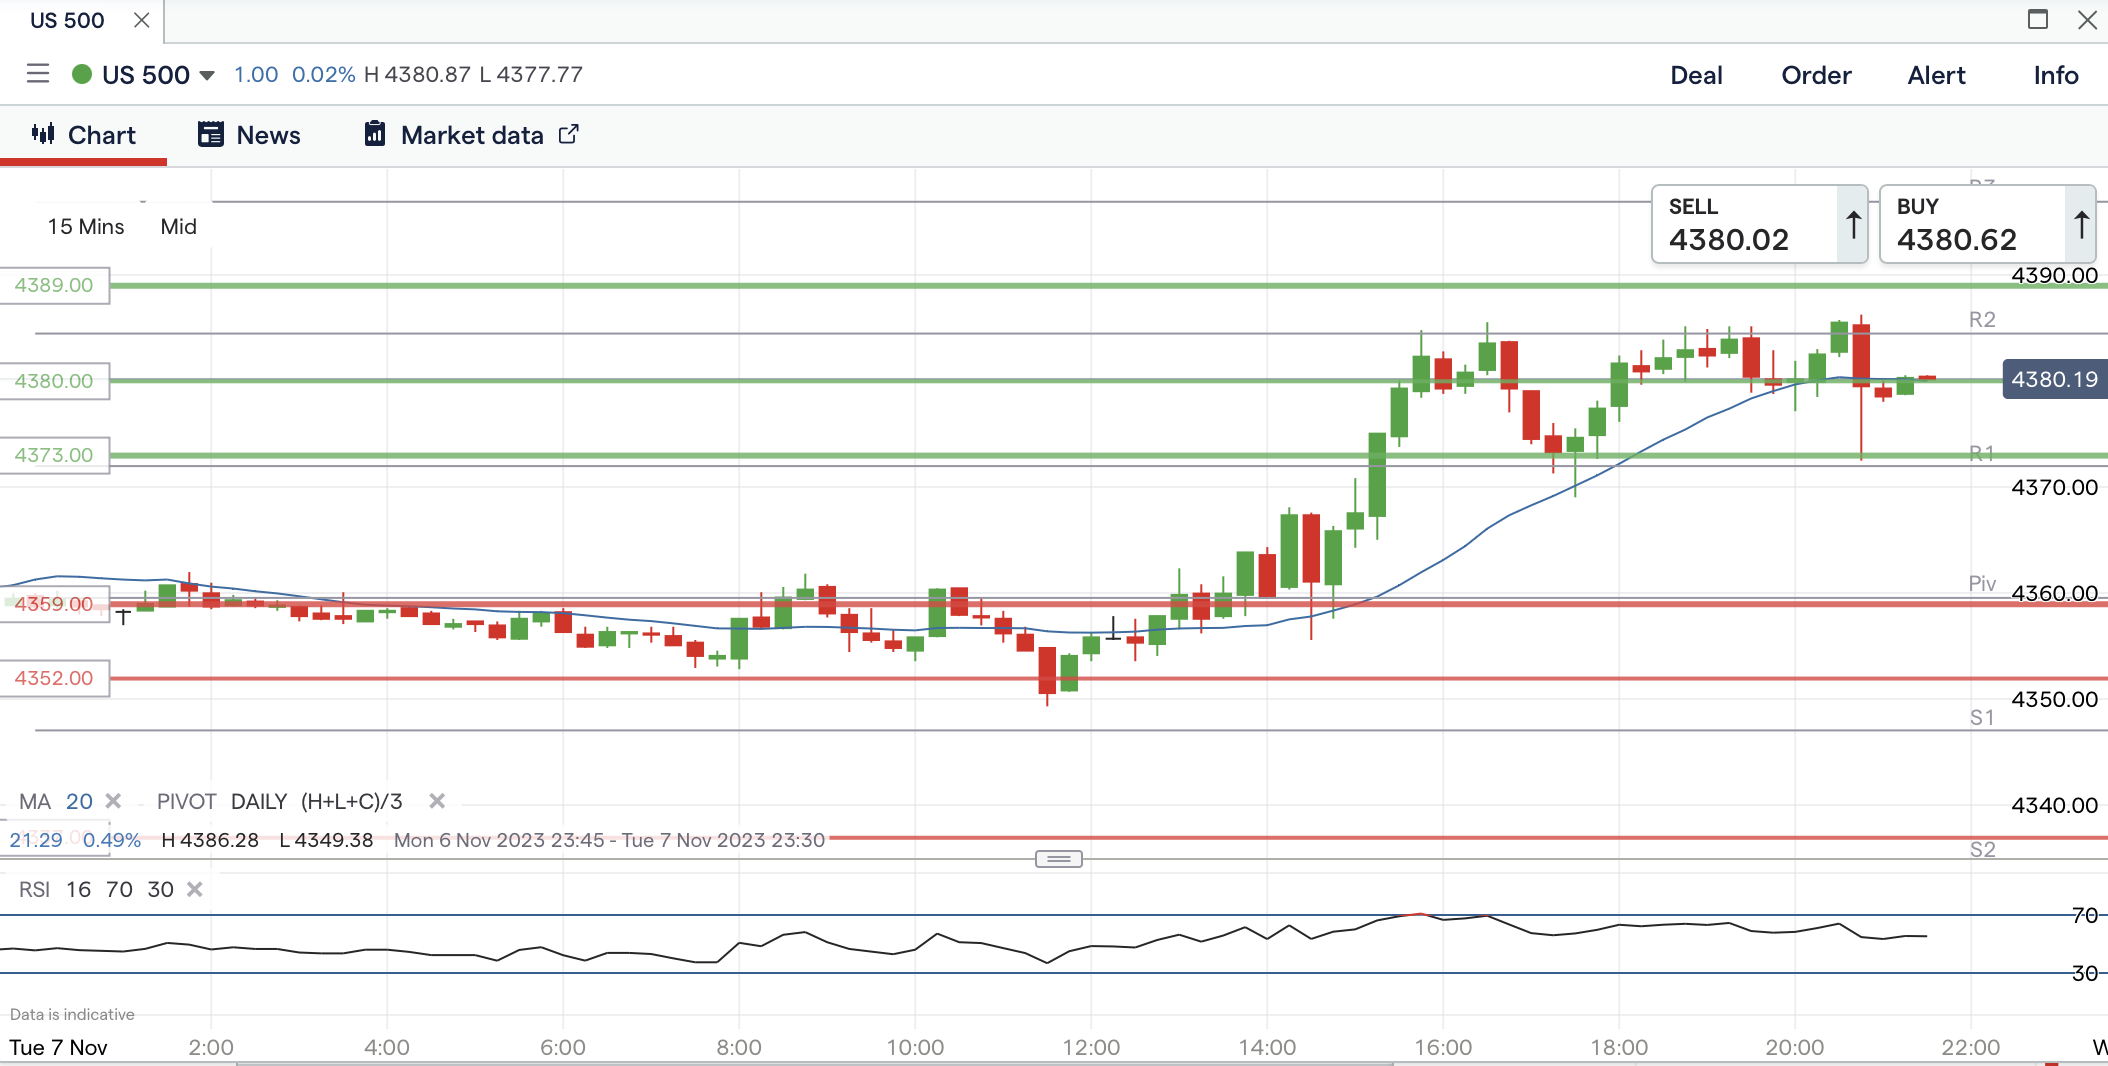
Task: Grab the chart and RSI pane divider handle
Action: tap(1059, 859)
